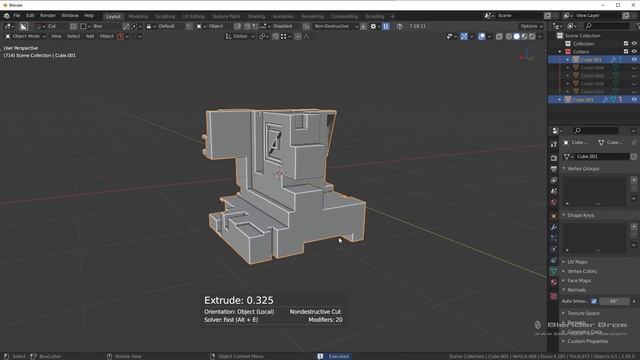The height and width of the screenshot is (360, 640).
Task: Open the Render menu
Action: (48, 16)
